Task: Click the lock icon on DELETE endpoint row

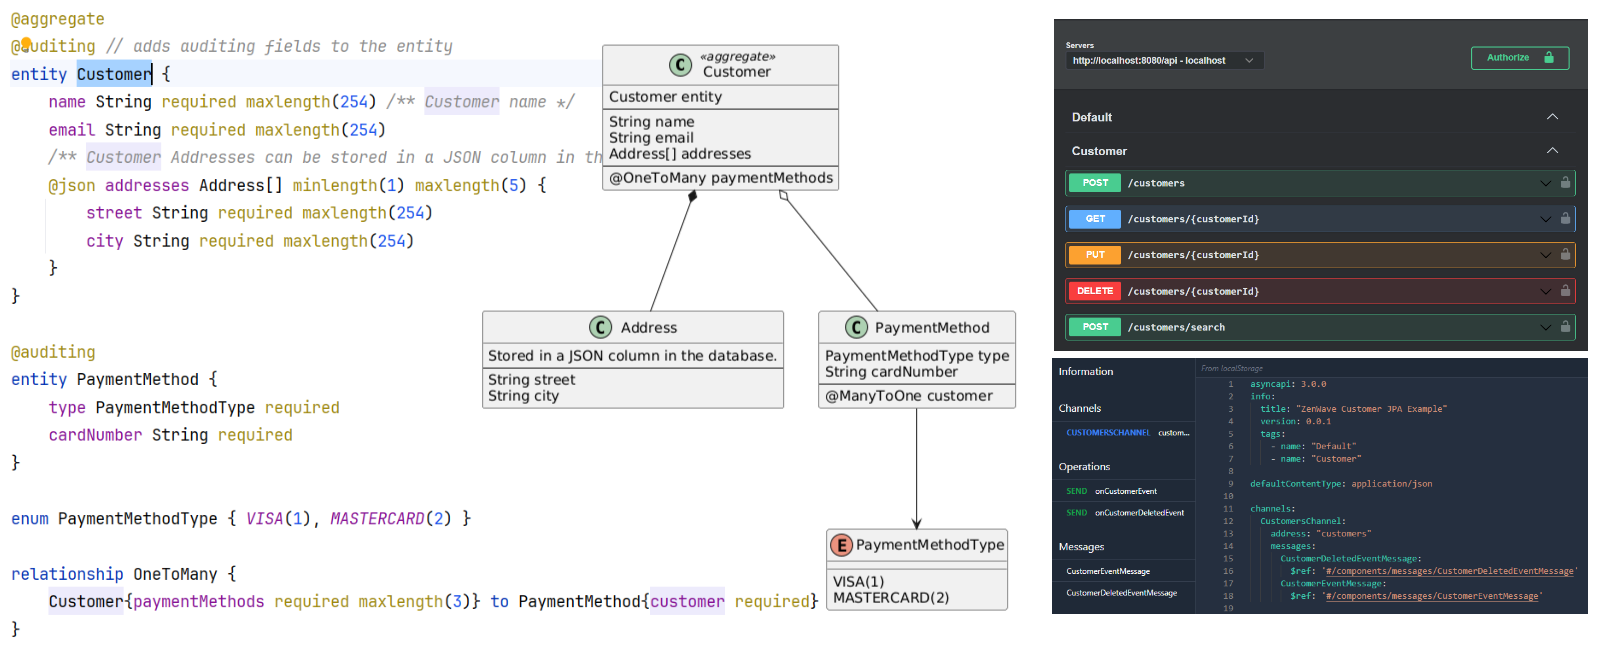Action: 1565,291
